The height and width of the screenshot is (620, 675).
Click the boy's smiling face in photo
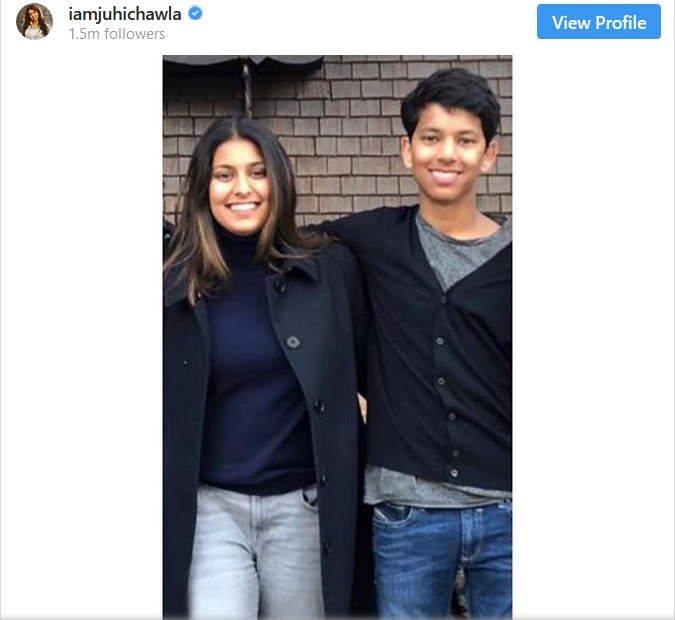point(446,155)
